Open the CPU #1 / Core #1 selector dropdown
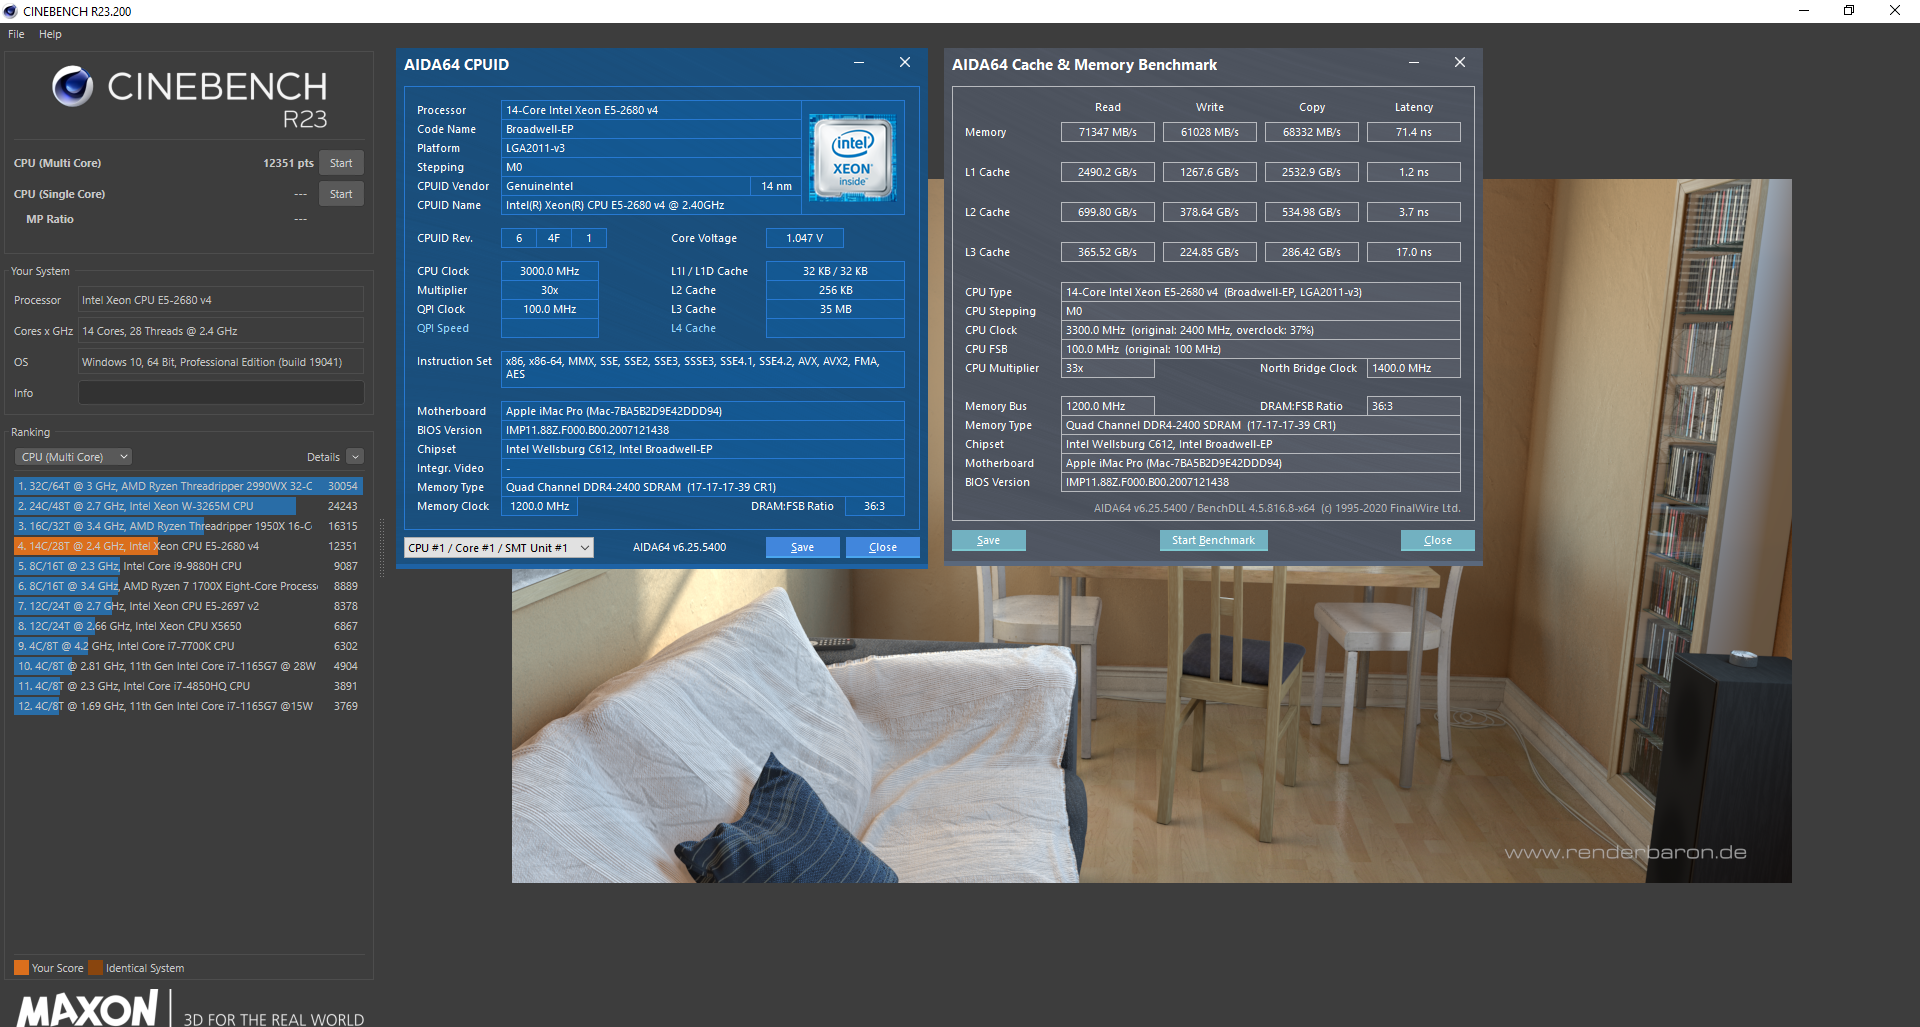The width and height of the screenshot is (1920, 1027). [499, 548]
